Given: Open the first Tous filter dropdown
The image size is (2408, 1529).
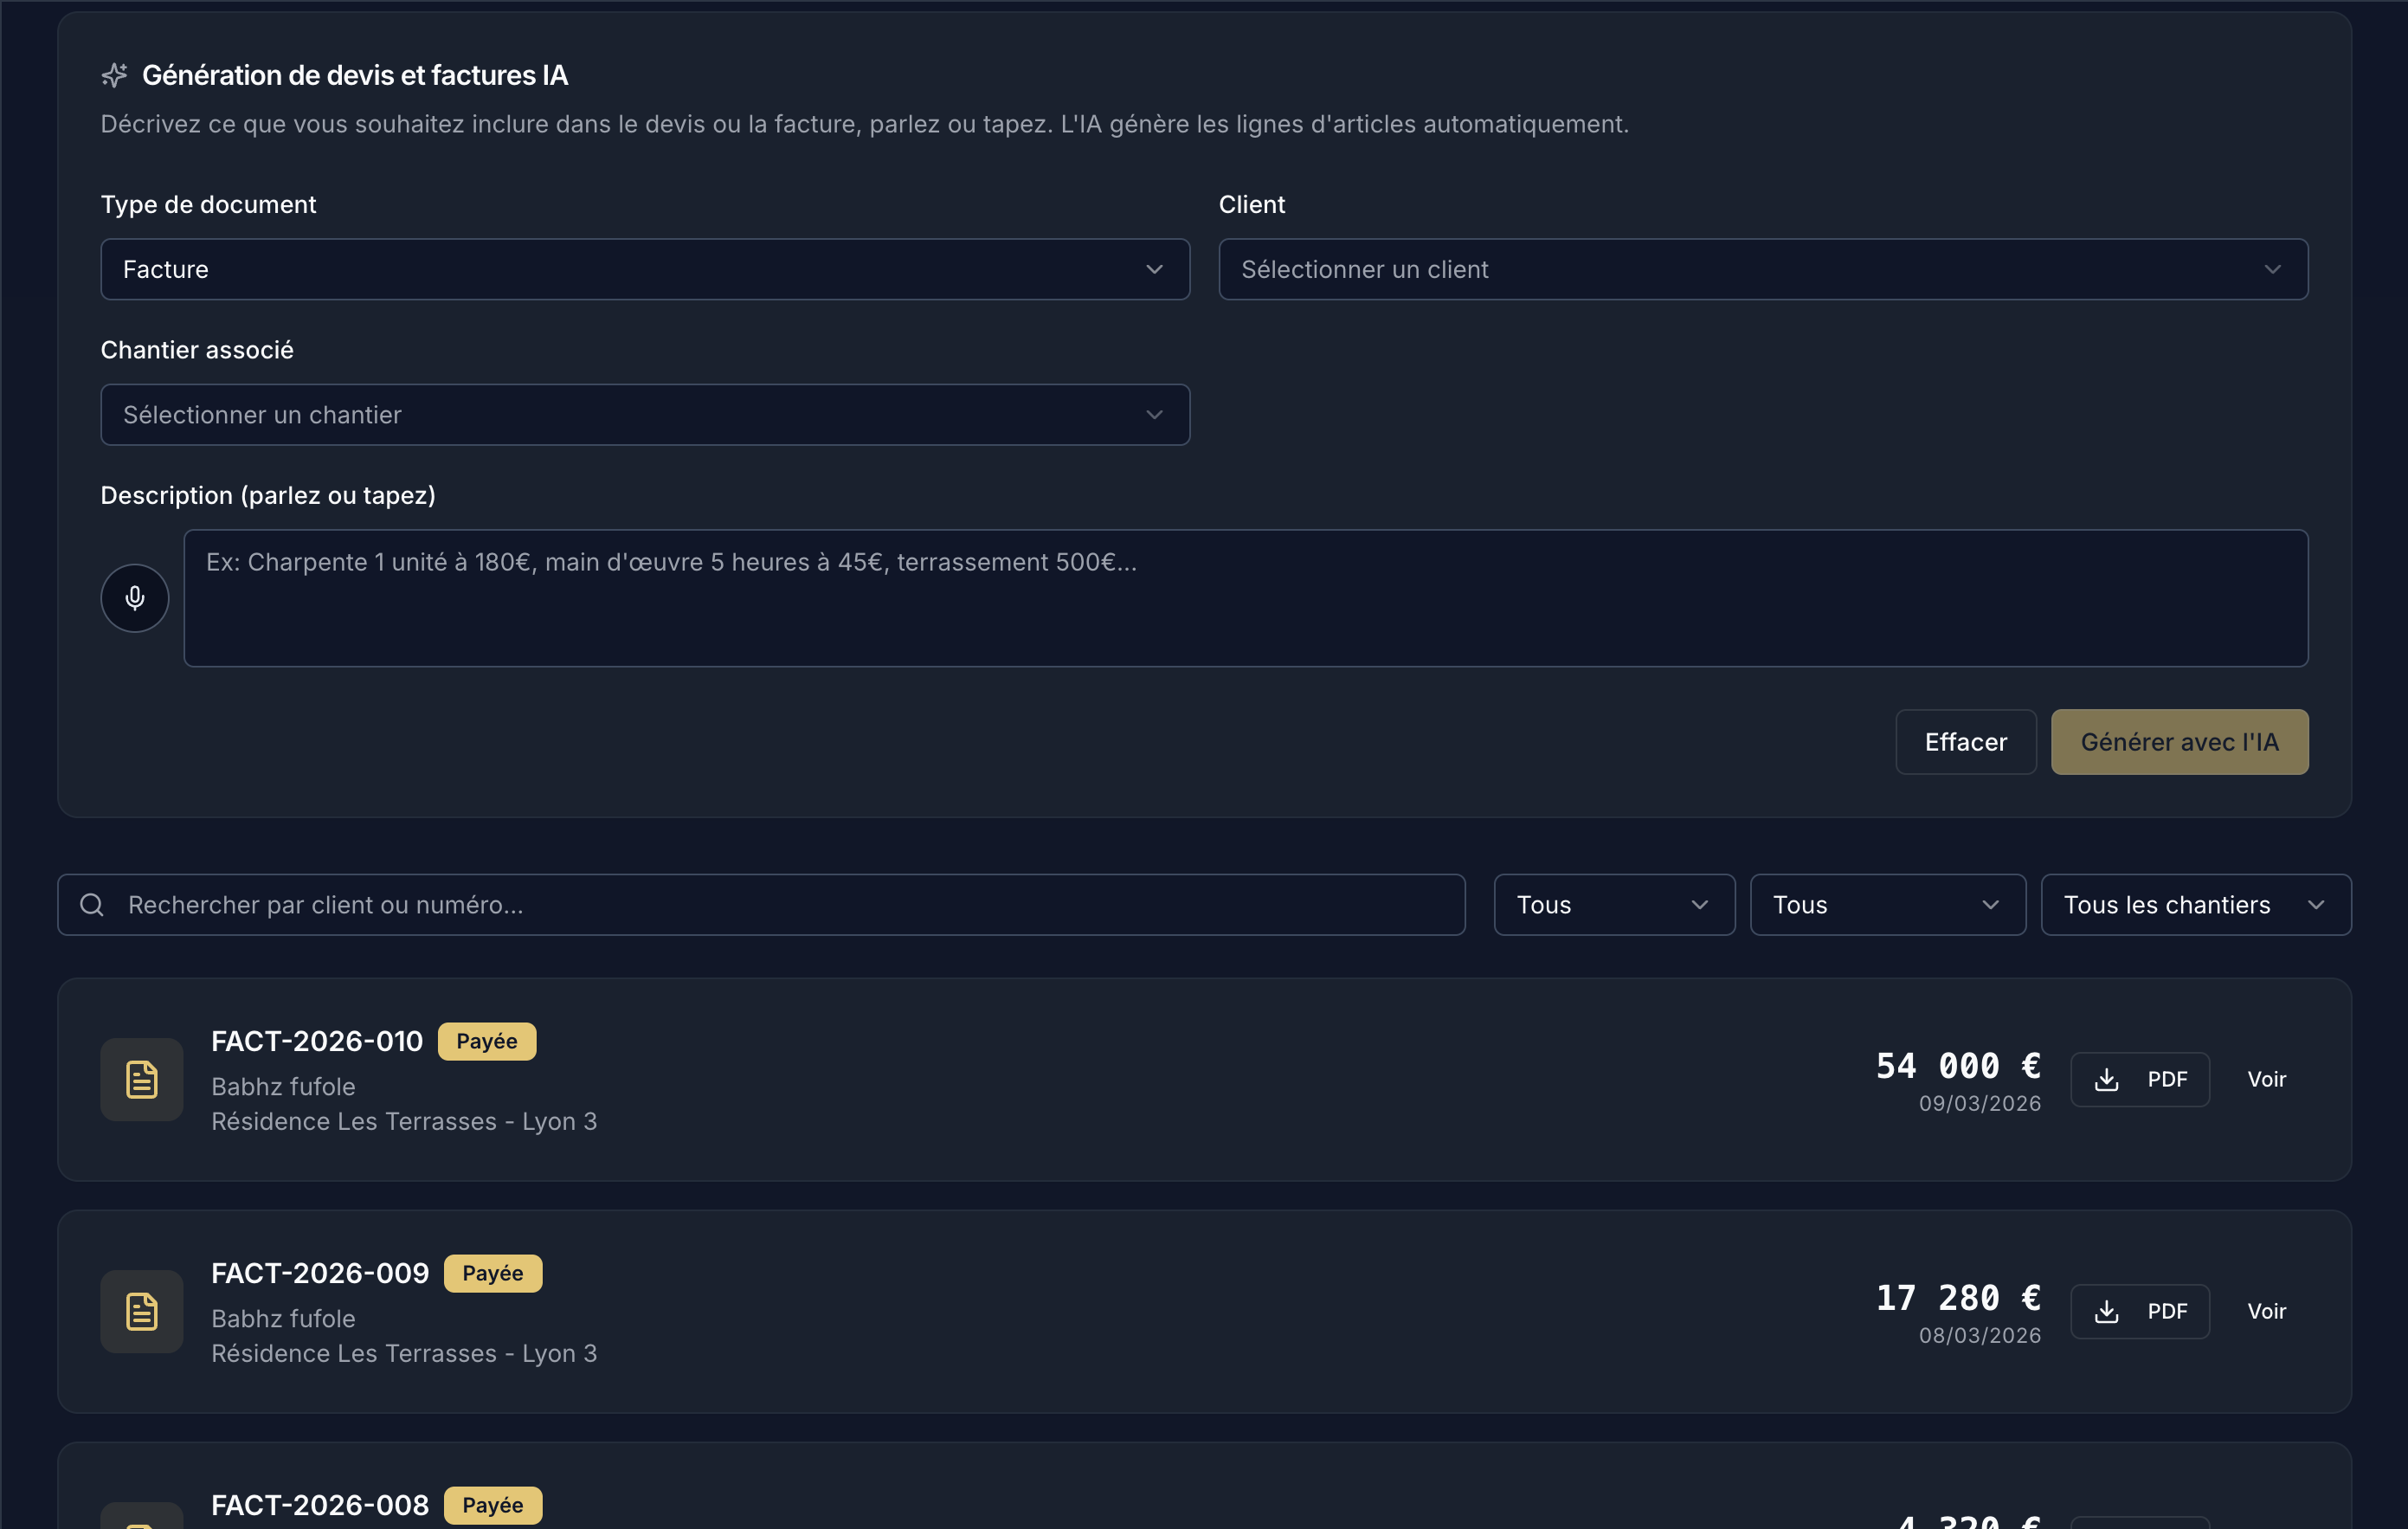Looking at the screenshot, I should pos(1613,905).
